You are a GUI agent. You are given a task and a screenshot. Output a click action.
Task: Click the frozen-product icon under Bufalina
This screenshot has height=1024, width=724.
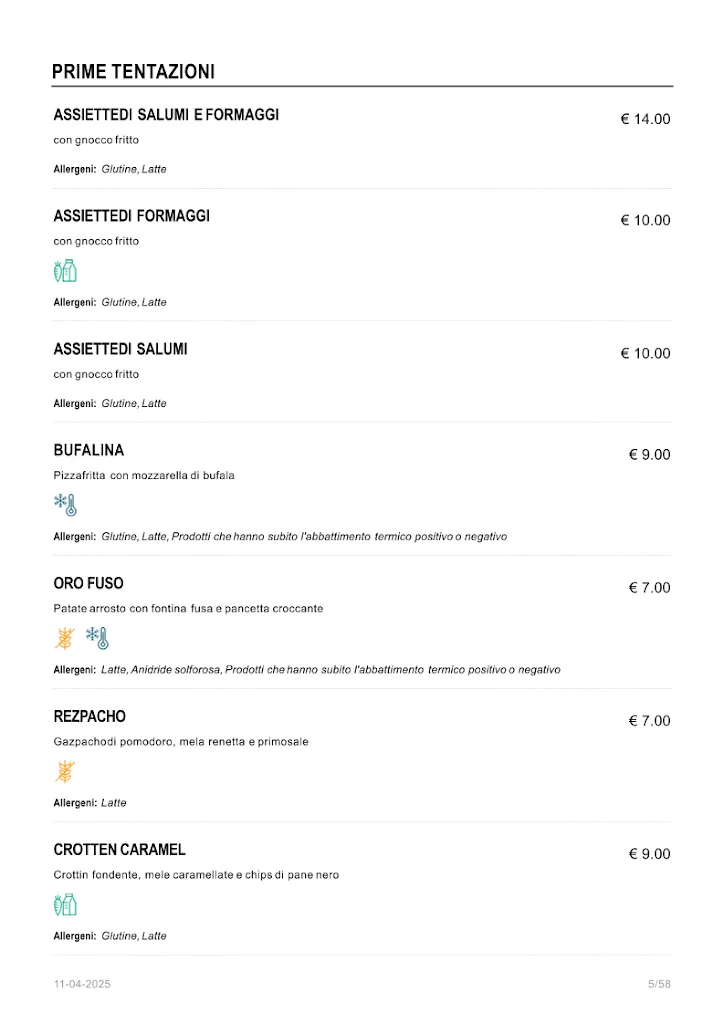coord(65,505)
